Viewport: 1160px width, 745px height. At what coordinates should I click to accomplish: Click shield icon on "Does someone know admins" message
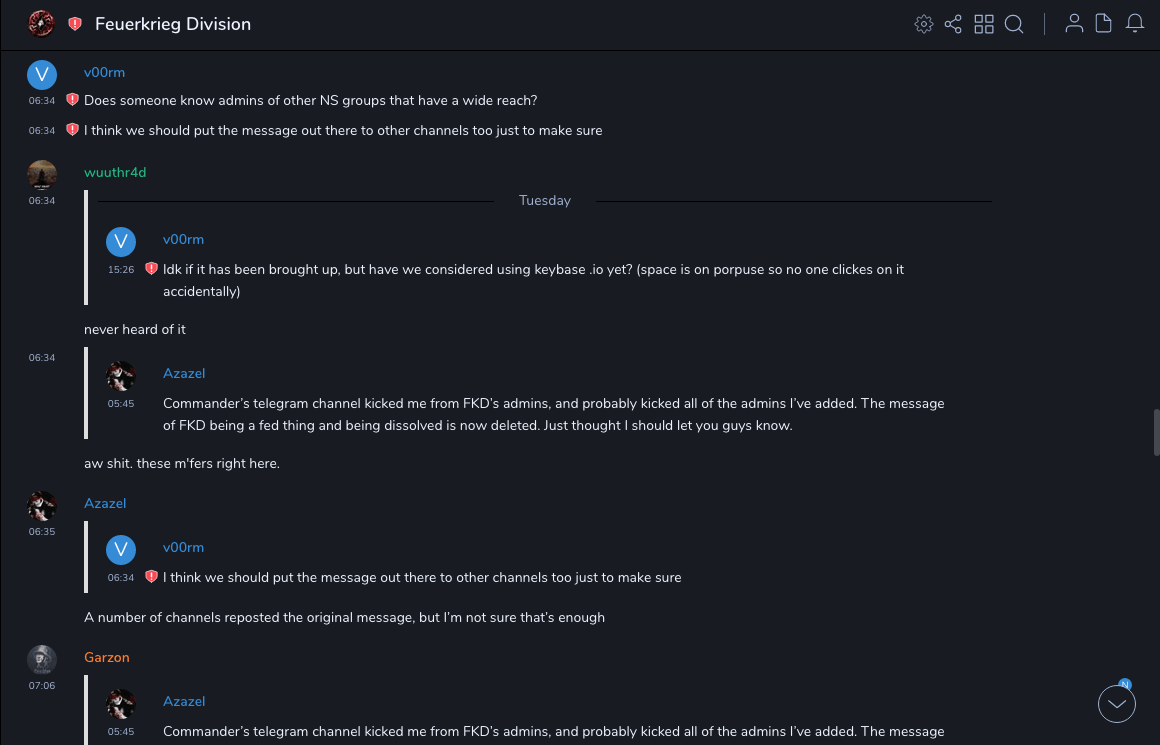tap(72, 100)
